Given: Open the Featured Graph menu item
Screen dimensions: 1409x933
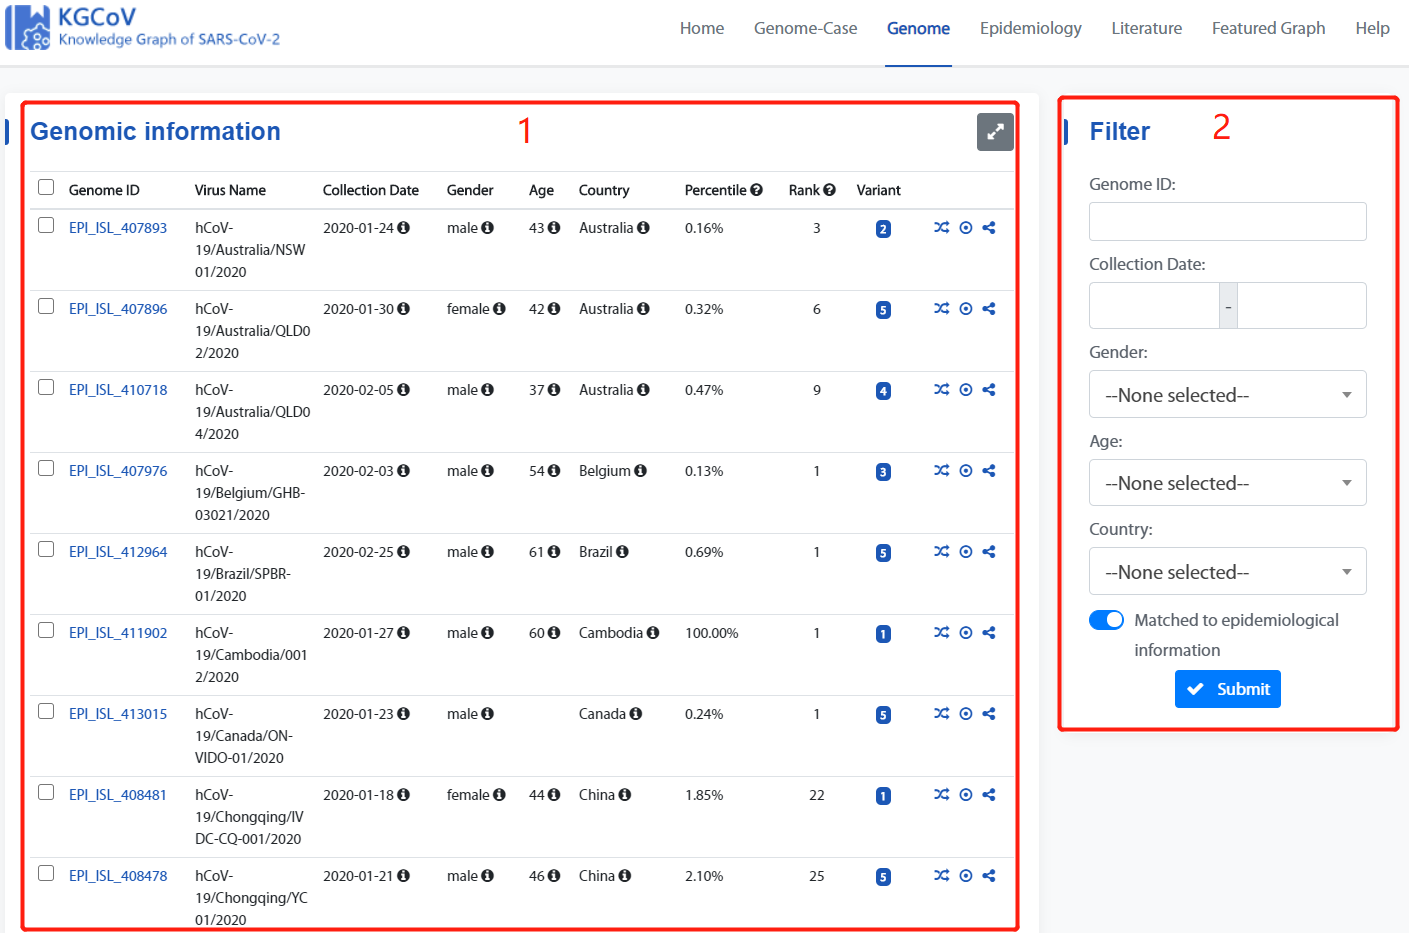Looking at the screenshot, I should 1268,28.
